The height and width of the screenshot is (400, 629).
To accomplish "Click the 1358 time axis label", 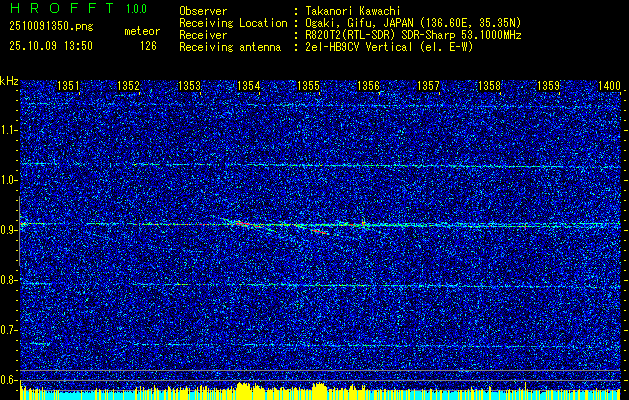I will (489, 85).
